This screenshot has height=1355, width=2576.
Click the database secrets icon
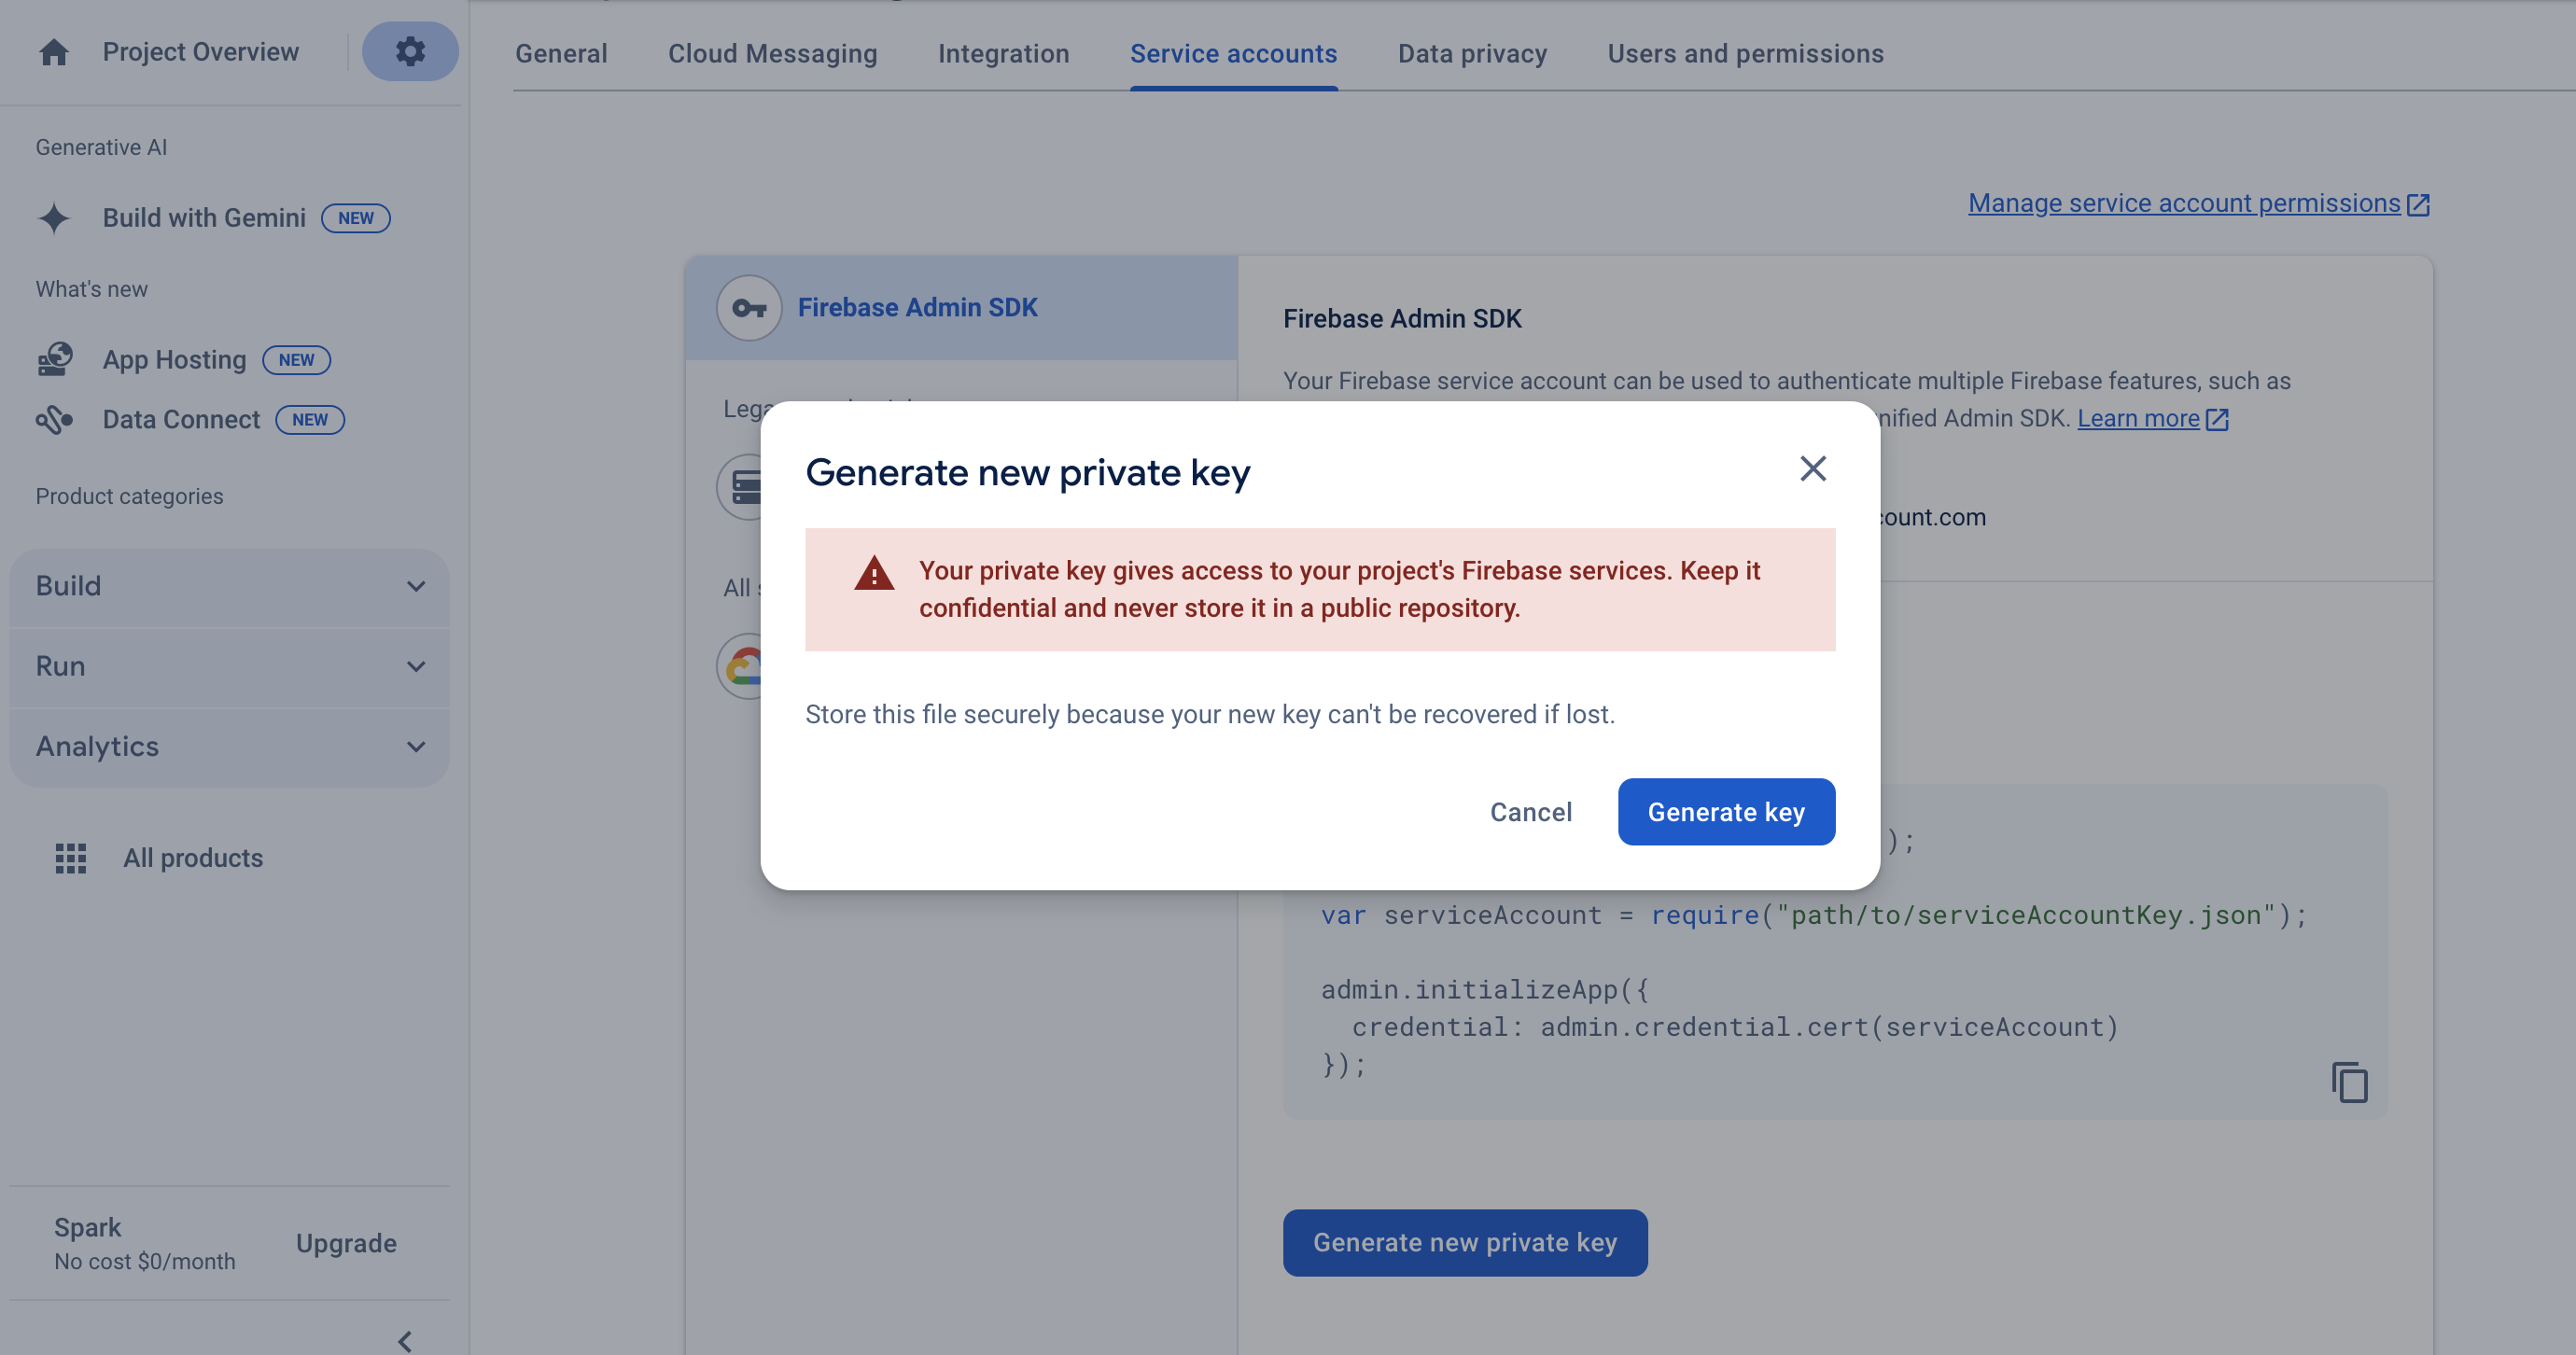(742, 487)
